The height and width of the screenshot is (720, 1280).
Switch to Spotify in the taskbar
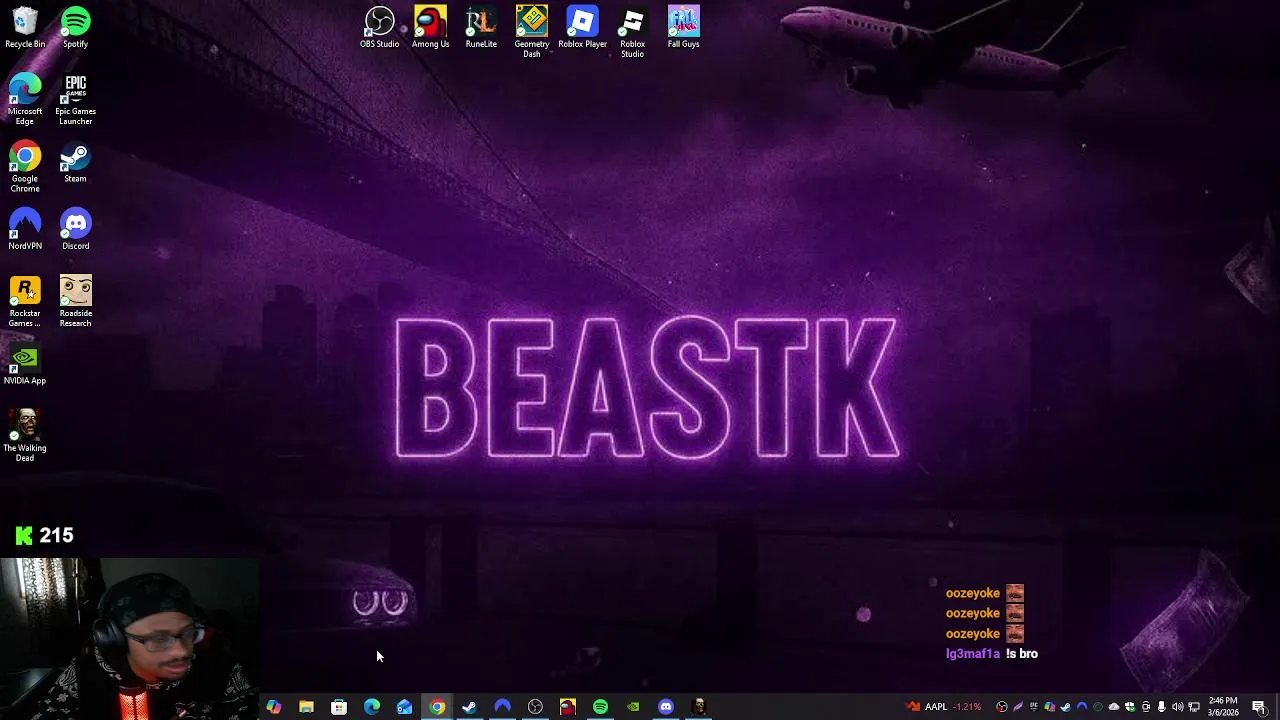pyautogui.click(x=600, y=707)
